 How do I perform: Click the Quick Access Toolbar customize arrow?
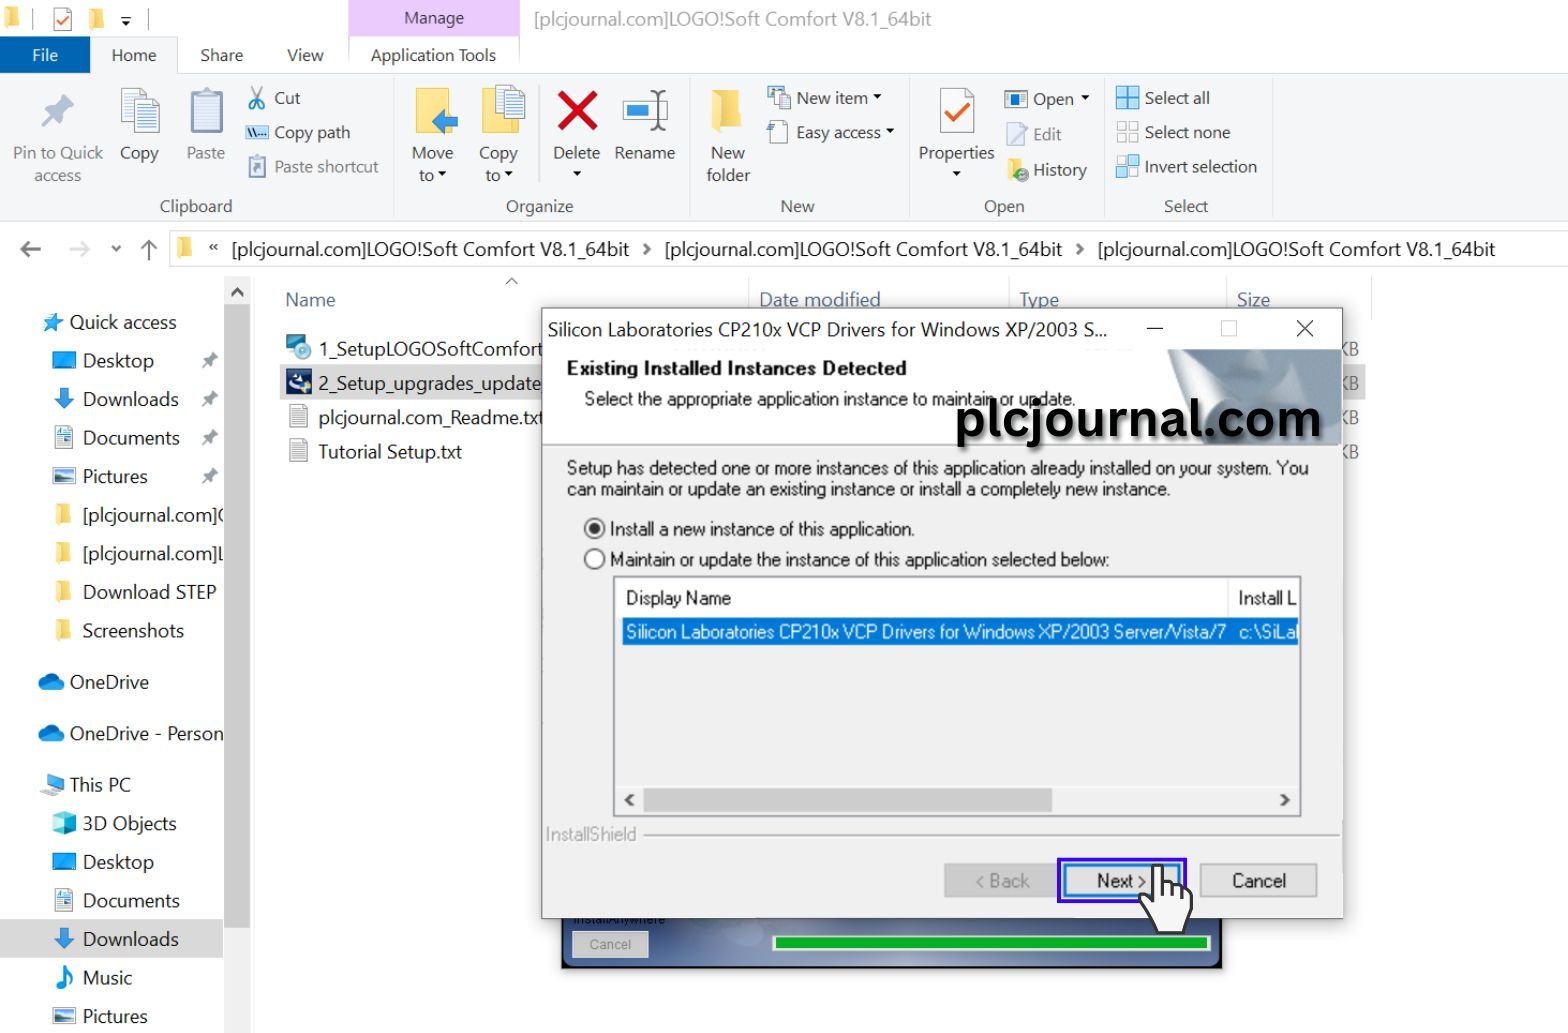126,19
